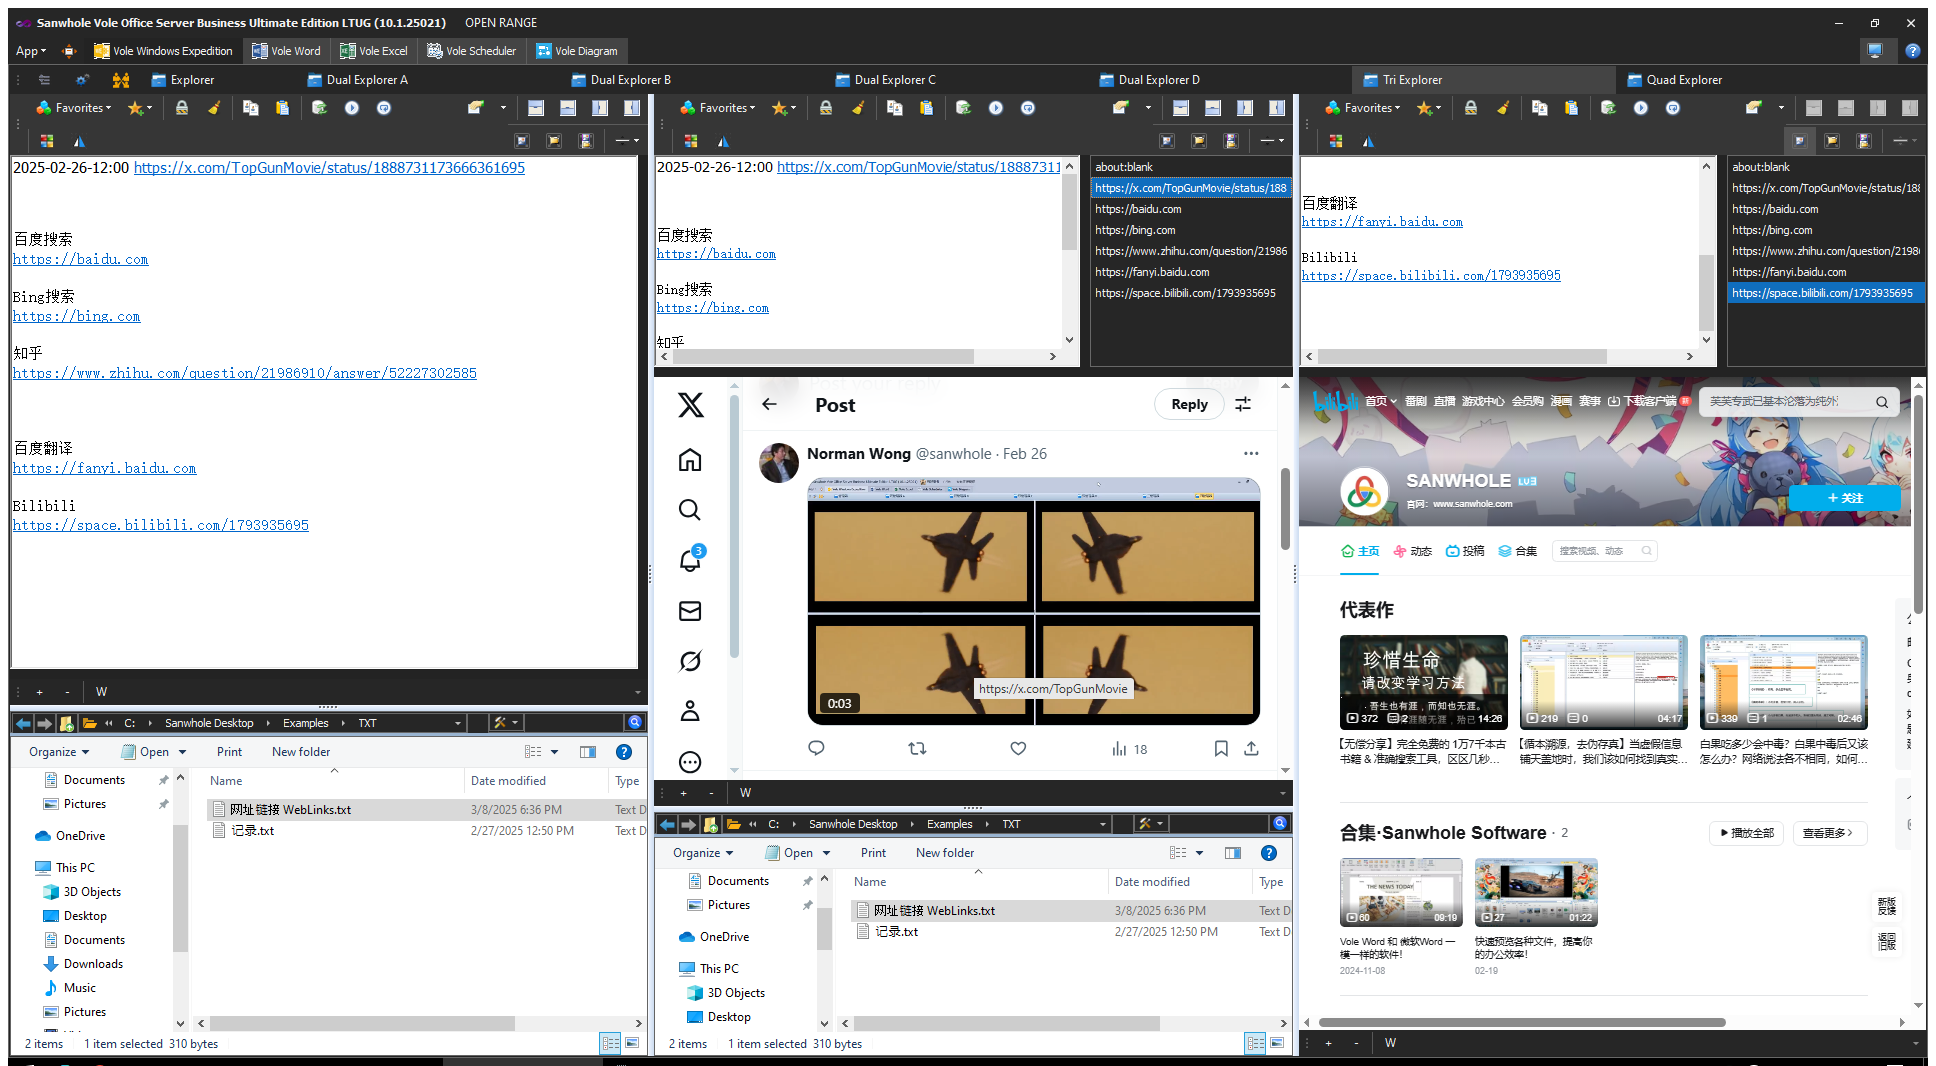Go back using X post back arrow
Screen dimensions: 1936x1066
(x=769, y=404)
